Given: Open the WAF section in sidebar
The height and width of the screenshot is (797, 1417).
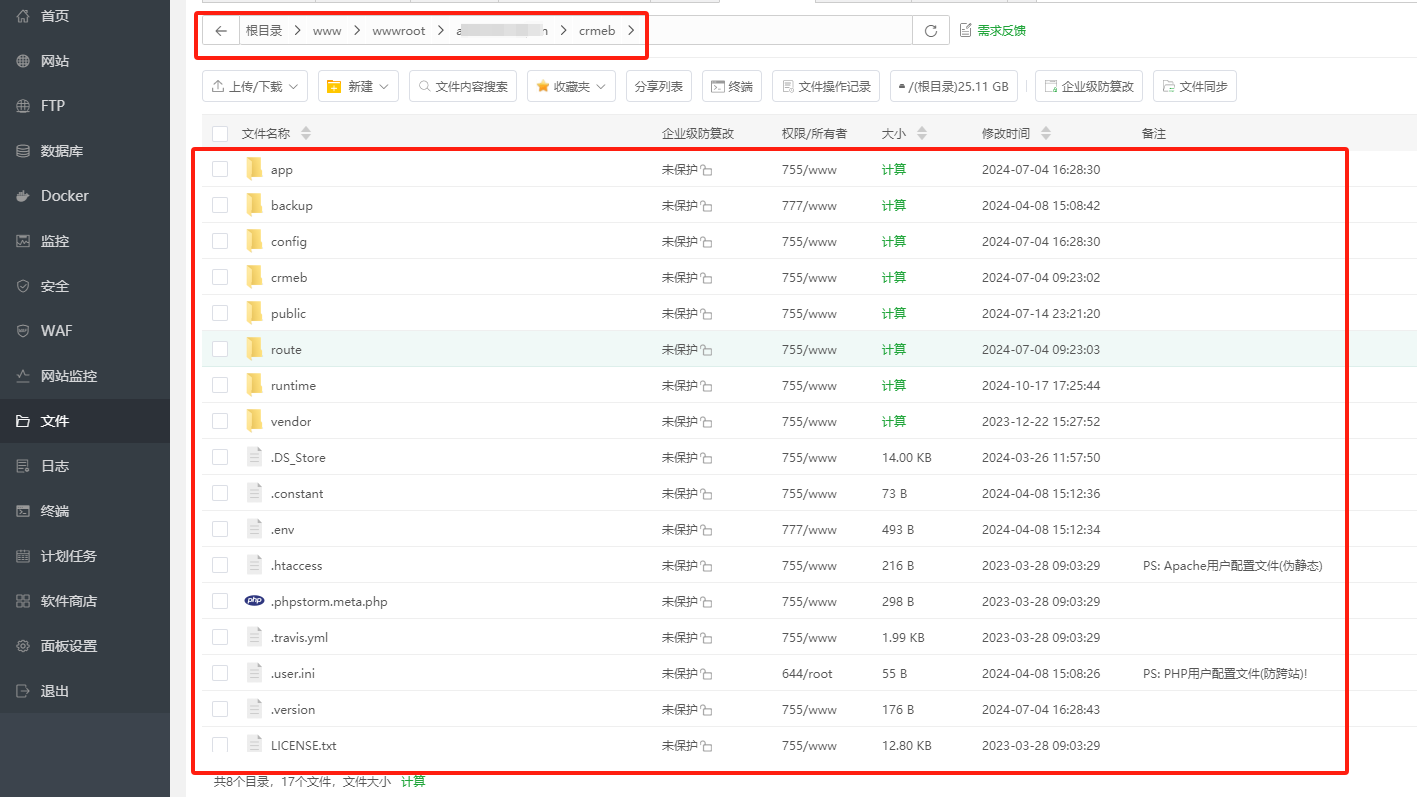Looking at the screenshot, I should pyautogui.click(x=56, y=331).
